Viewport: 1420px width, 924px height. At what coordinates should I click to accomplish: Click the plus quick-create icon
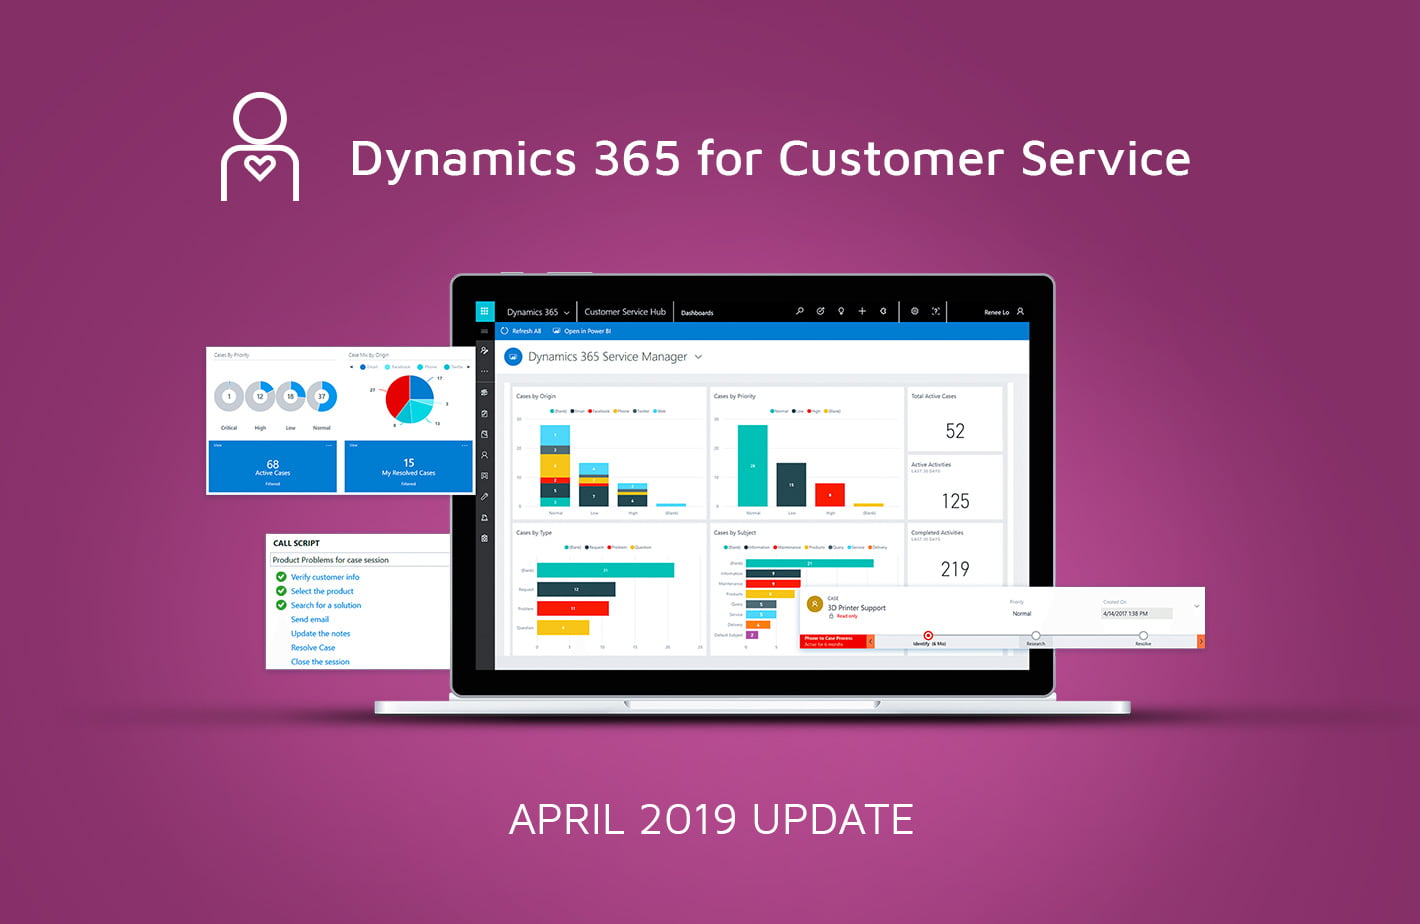pyautogui.click(x=862, y=311)
